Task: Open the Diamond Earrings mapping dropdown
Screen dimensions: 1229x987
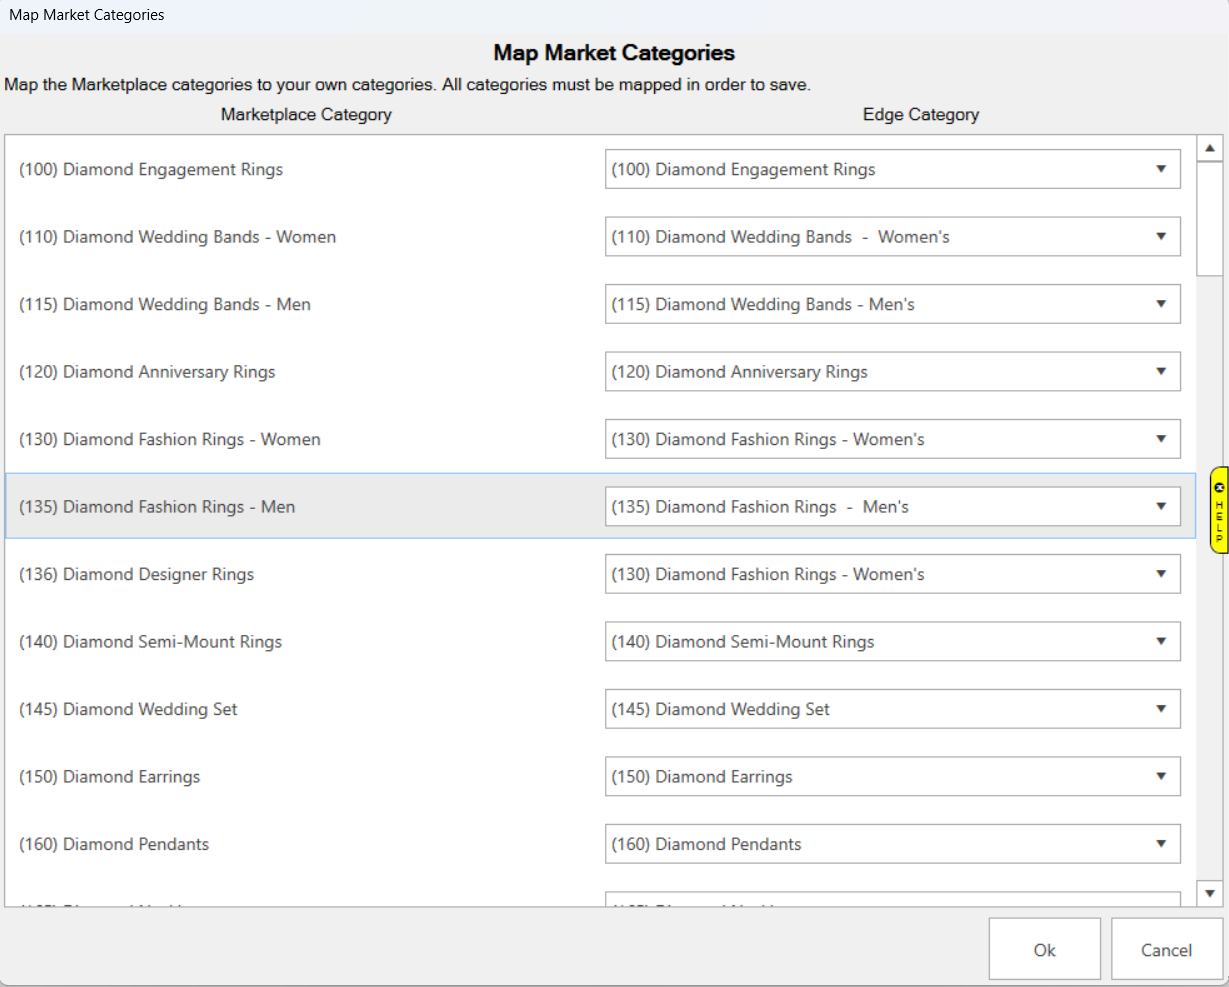Action: click(x=1162, y=776)
